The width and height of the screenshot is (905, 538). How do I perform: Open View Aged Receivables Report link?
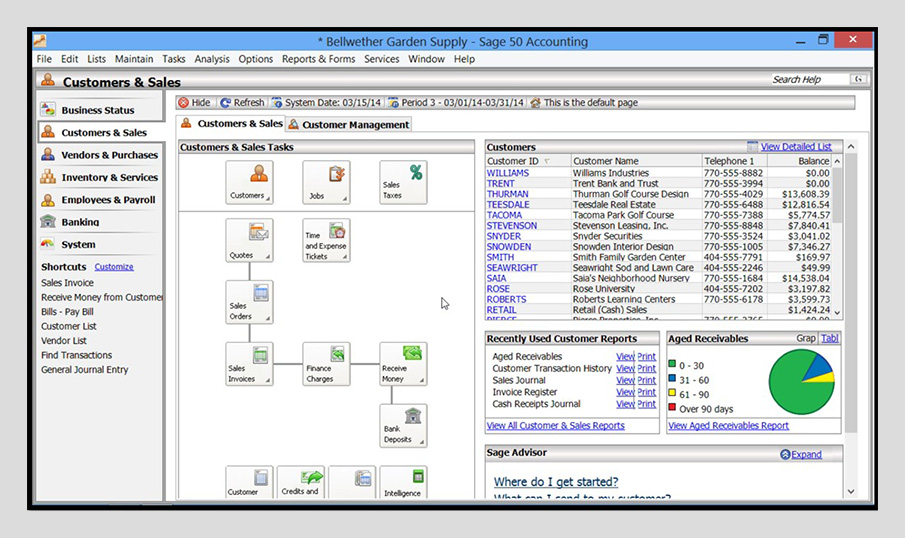coord(728,425)
